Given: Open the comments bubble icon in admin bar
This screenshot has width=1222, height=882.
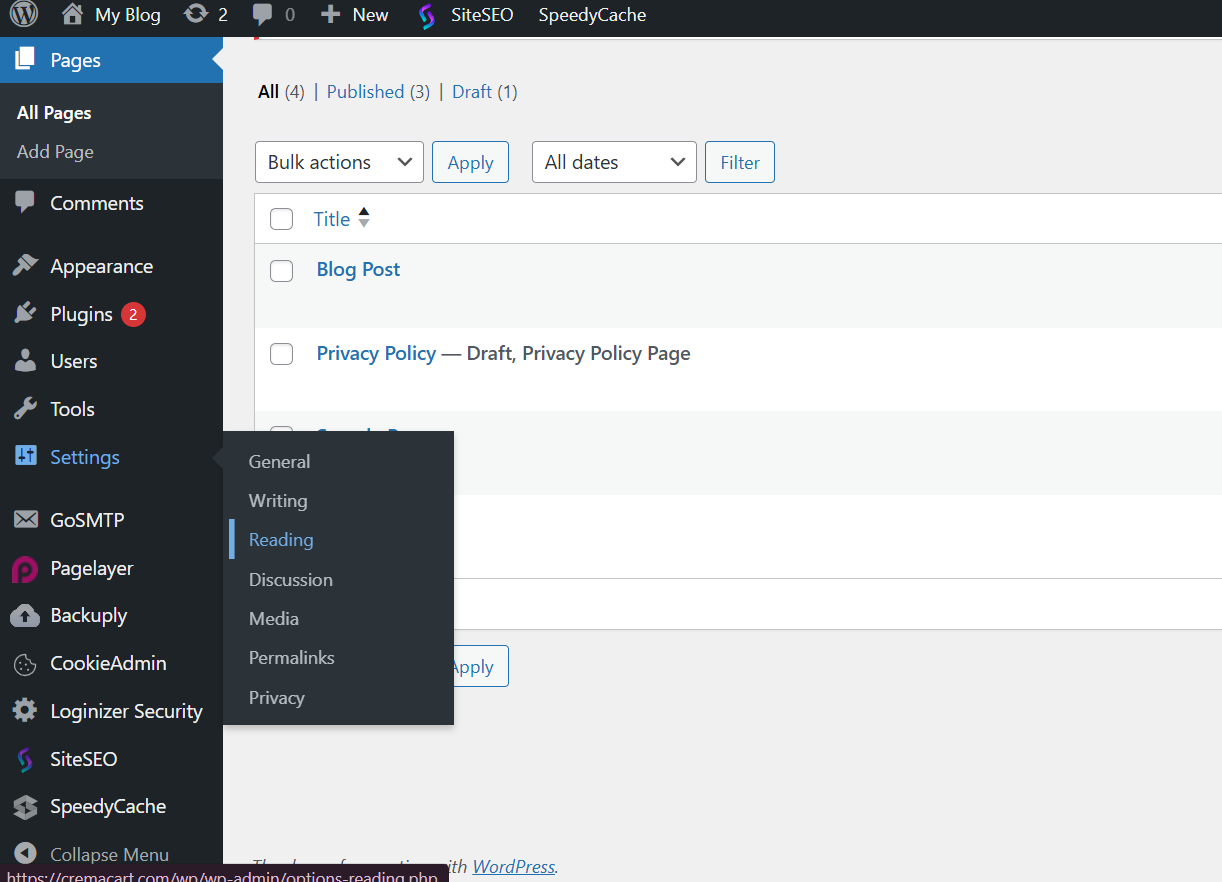Looking at the screenshot, I should click(263, 15).
